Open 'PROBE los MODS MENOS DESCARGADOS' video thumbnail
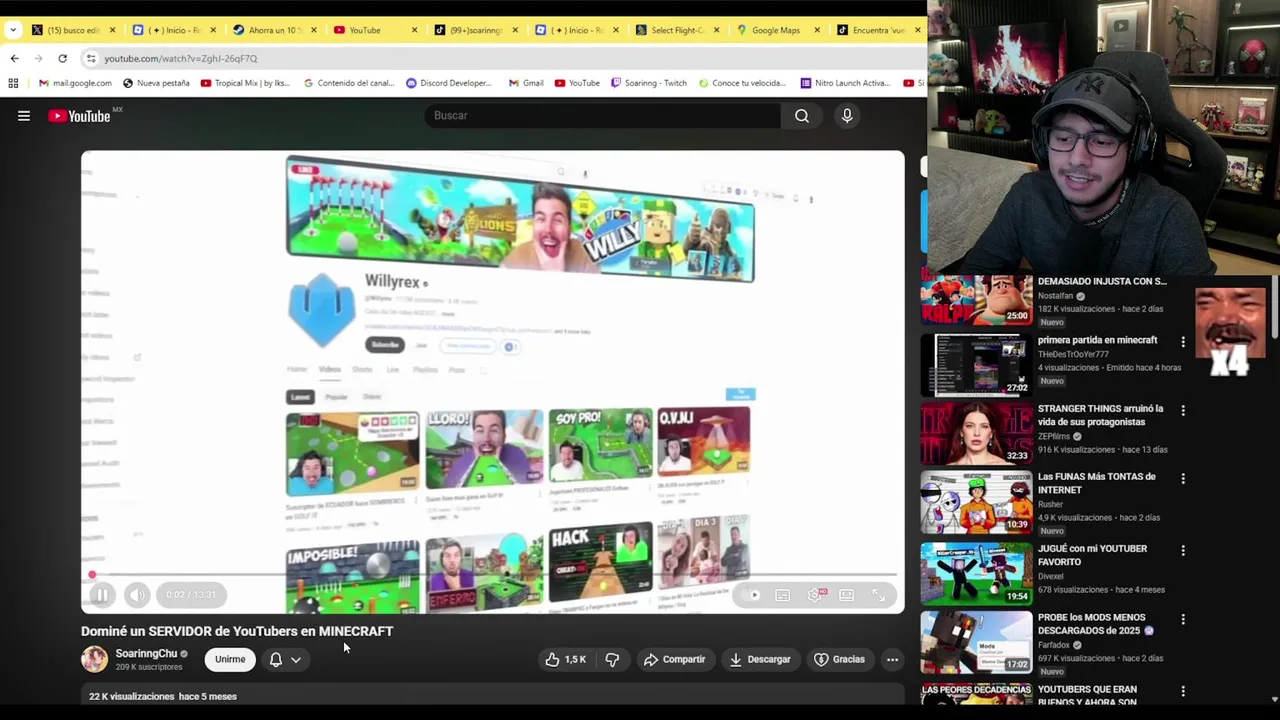Image resolution: width=1280 pixels, height=720 pixels. [x=976, y=641]
